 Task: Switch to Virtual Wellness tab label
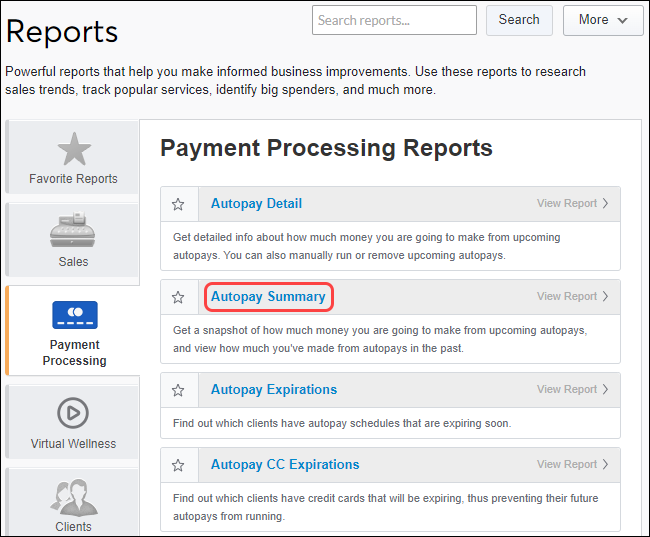[x=73, y=444]
